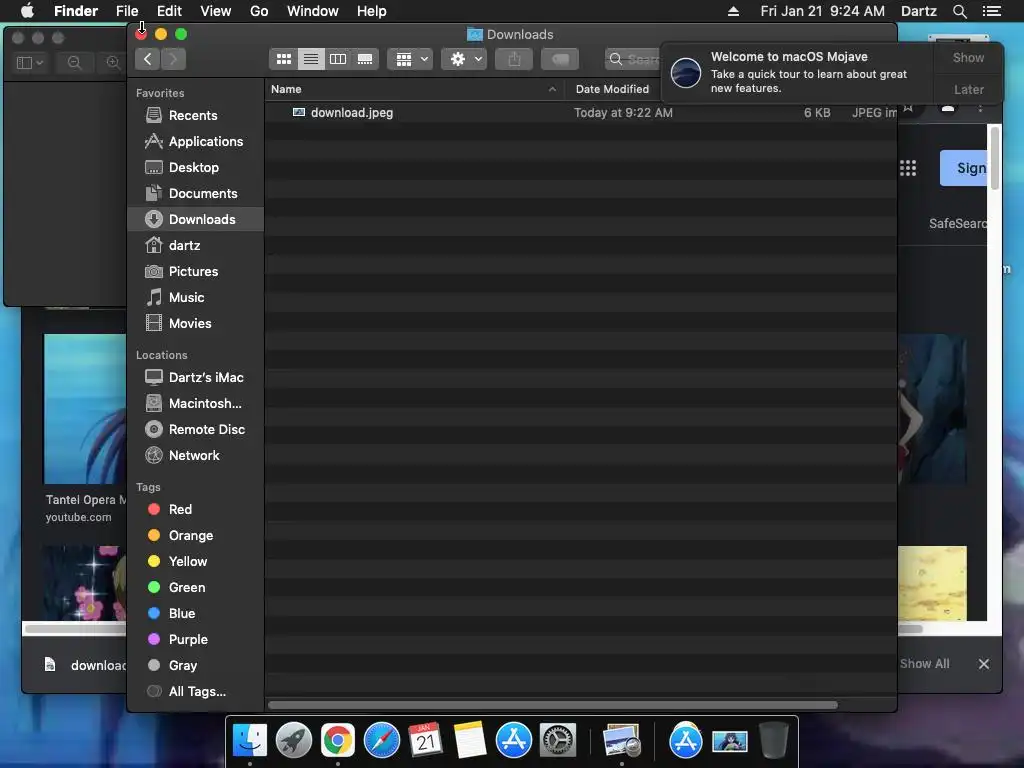Switch Finder to list view
1024x768 pixels.
click(311, 59)
